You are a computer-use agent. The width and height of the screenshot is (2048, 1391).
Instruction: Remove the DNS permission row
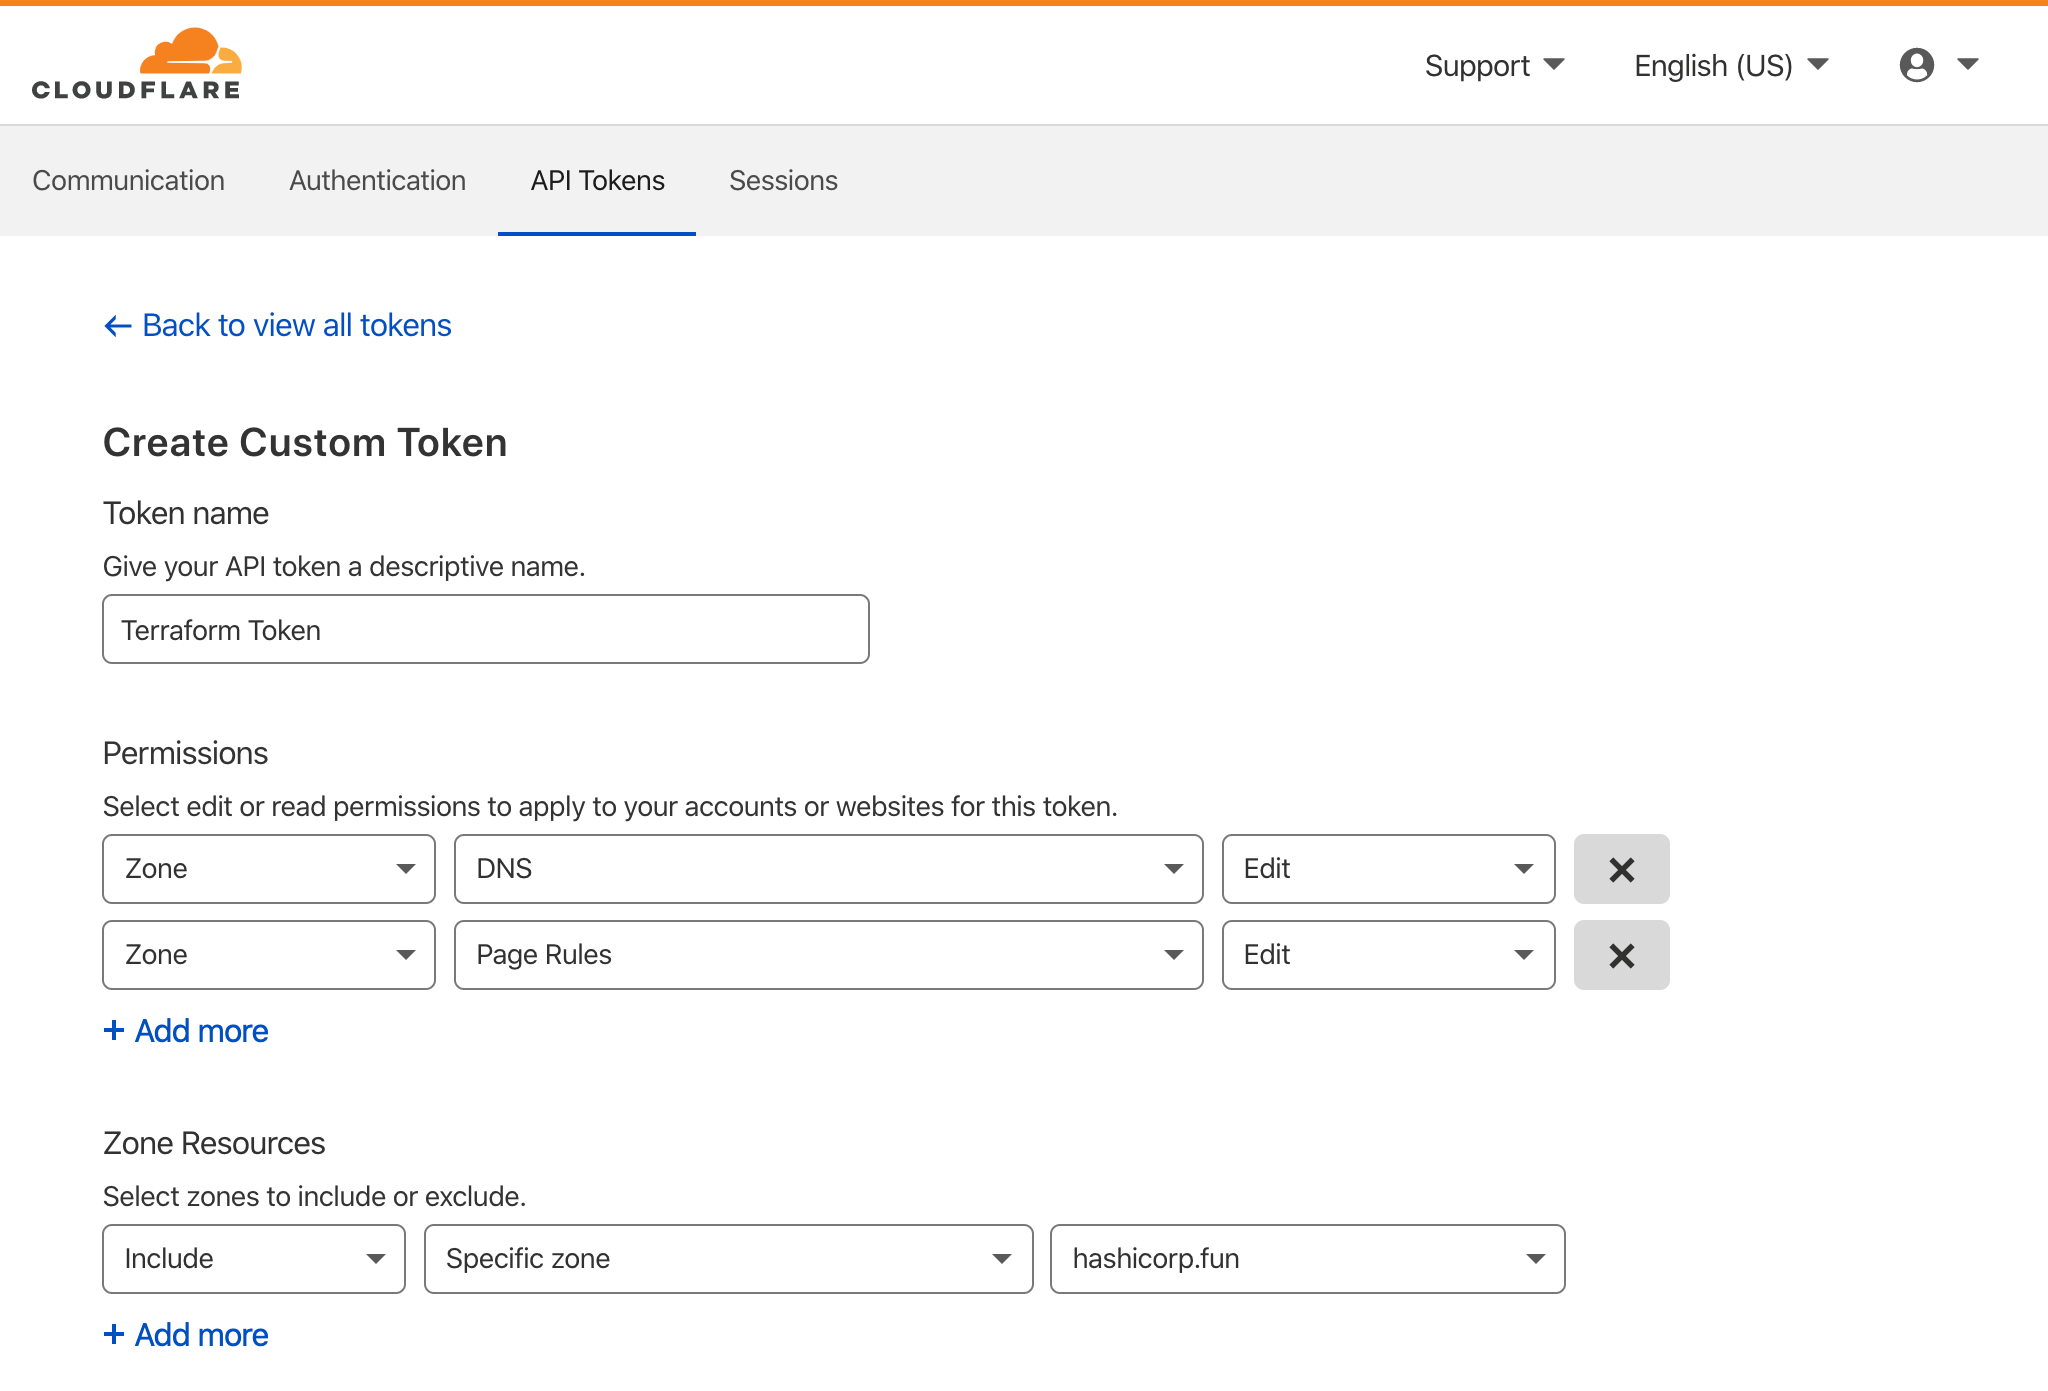[1621, 869]
